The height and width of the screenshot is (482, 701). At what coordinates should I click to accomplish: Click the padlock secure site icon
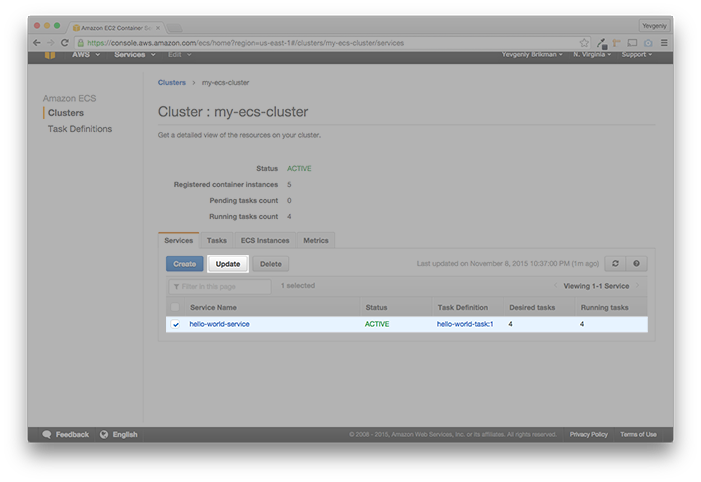point(81,43)
